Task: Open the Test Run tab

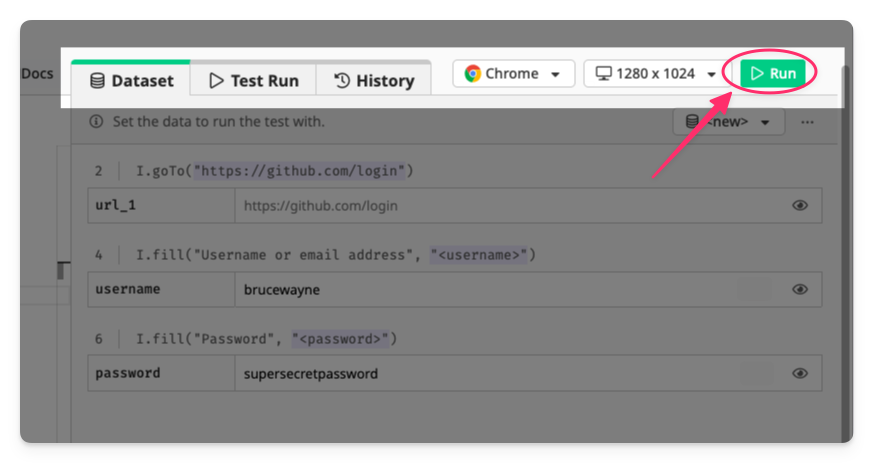Action: pos(254,80)
